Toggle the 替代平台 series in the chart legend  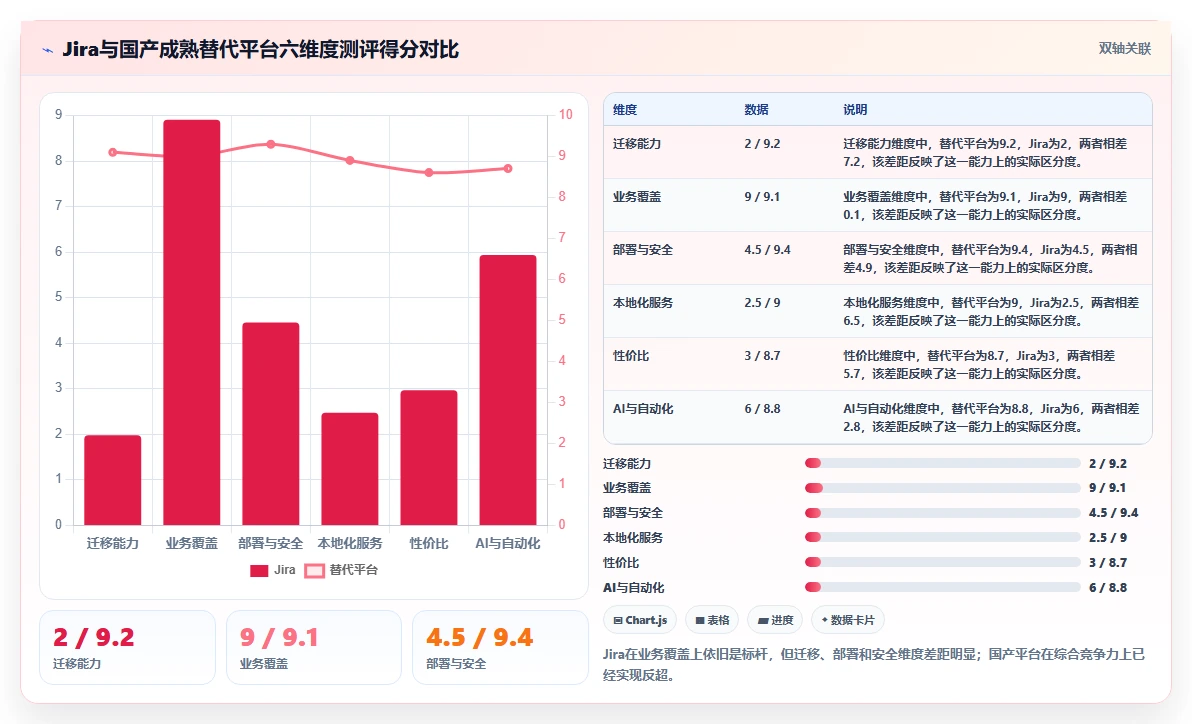pos(341,570)
